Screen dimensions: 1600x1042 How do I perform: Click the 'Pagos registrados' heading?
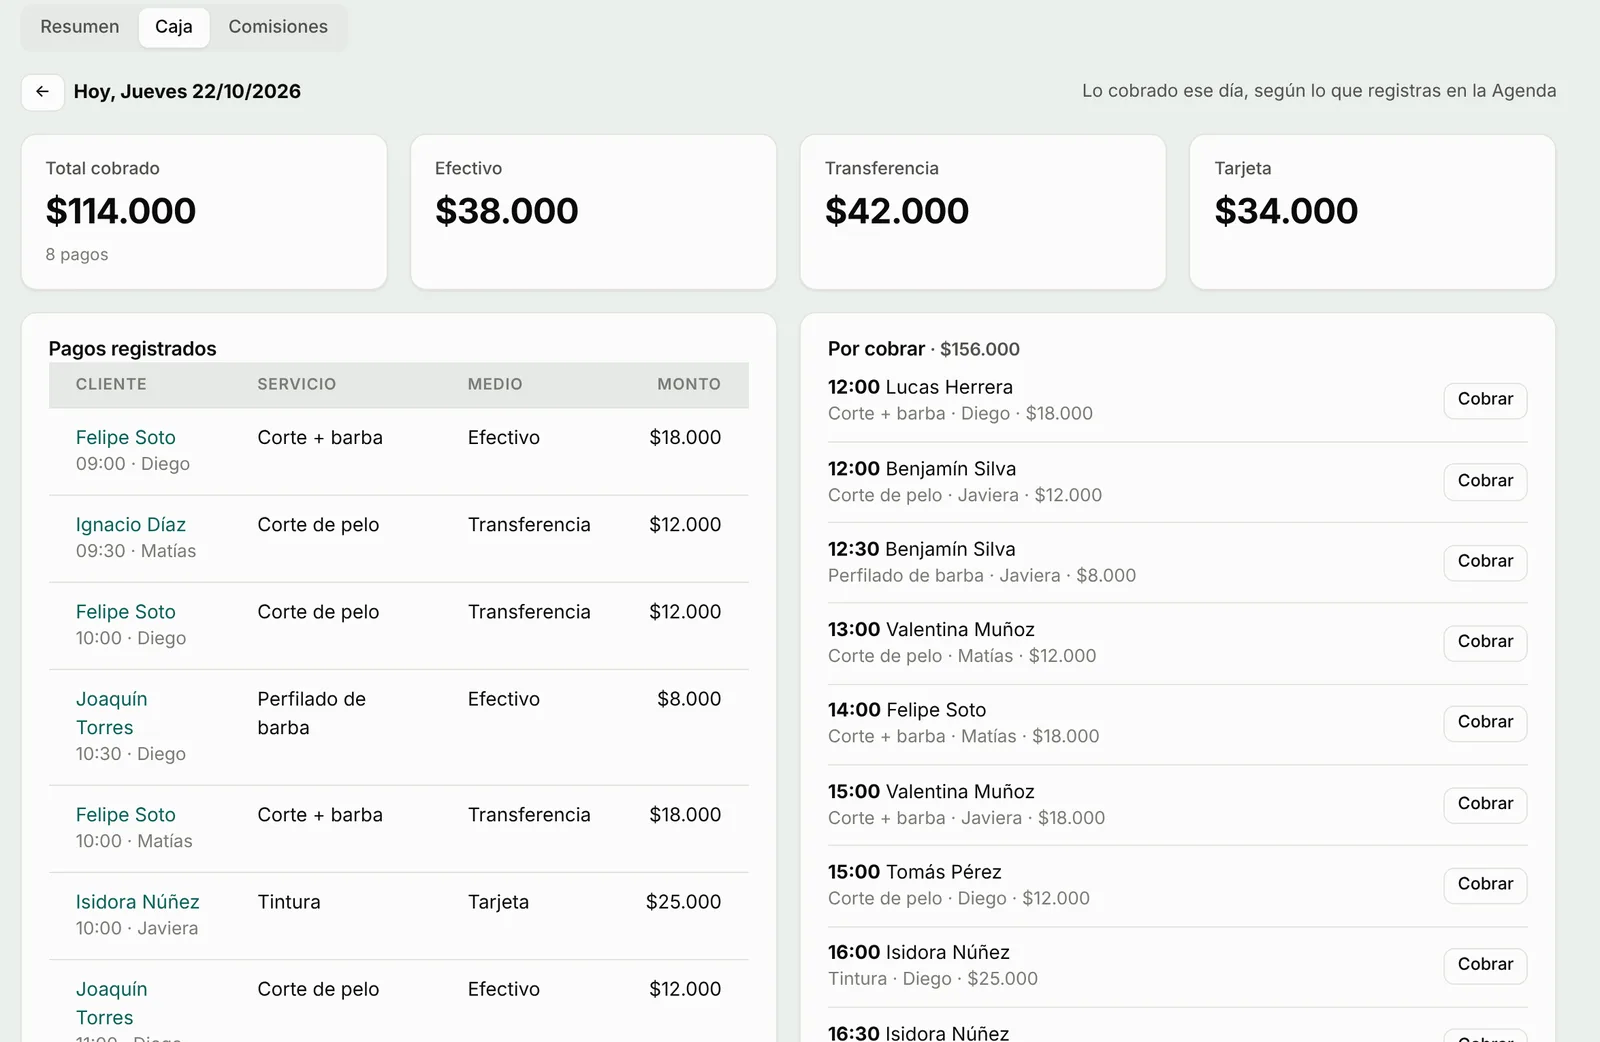pyautogui.click(x=133, y=349)
